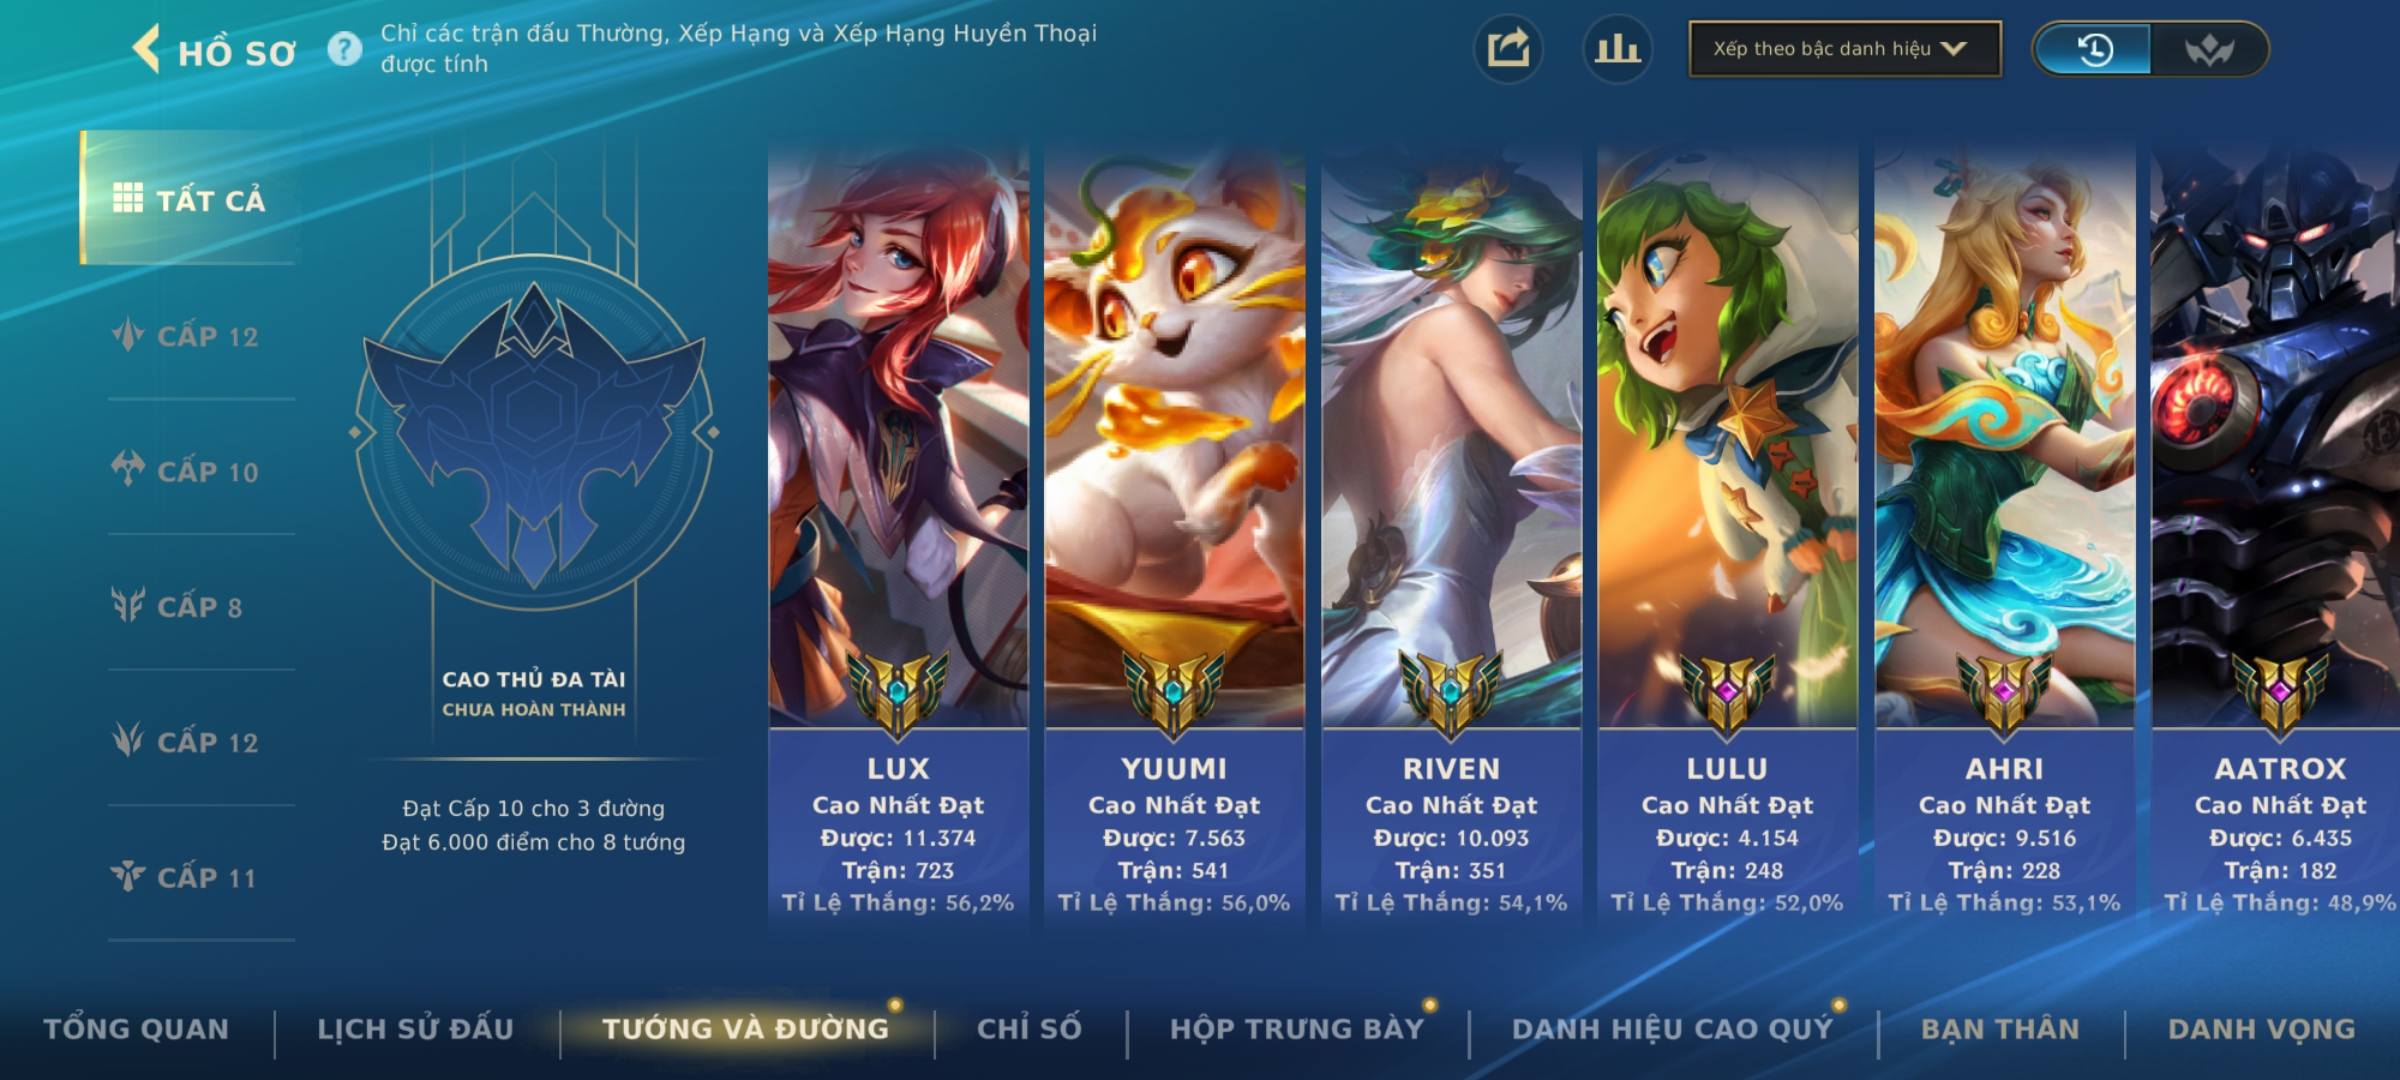This screenshot has height=1080, width=2400.
Task: Open the Tổng Quan tab
Action: pos(137,1028)
